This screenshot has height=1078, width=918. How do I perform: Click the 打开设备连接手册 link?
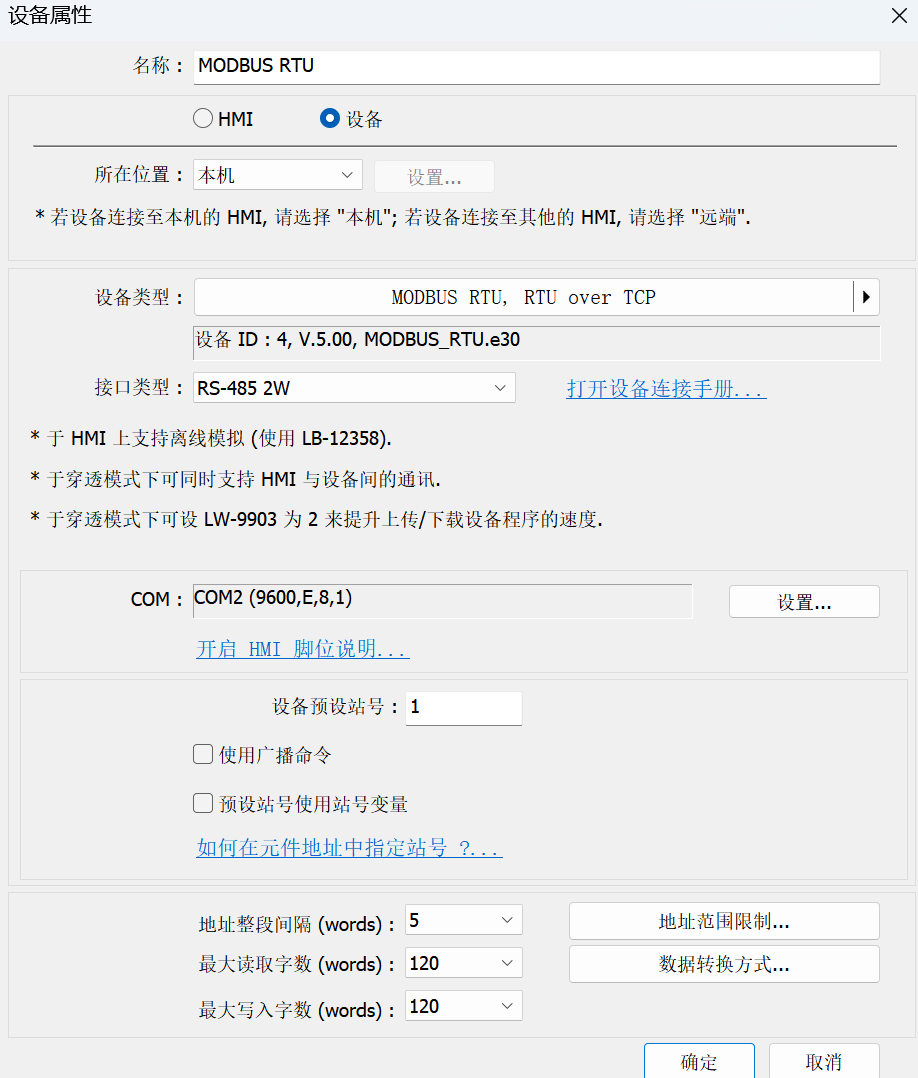coord(666,389)
